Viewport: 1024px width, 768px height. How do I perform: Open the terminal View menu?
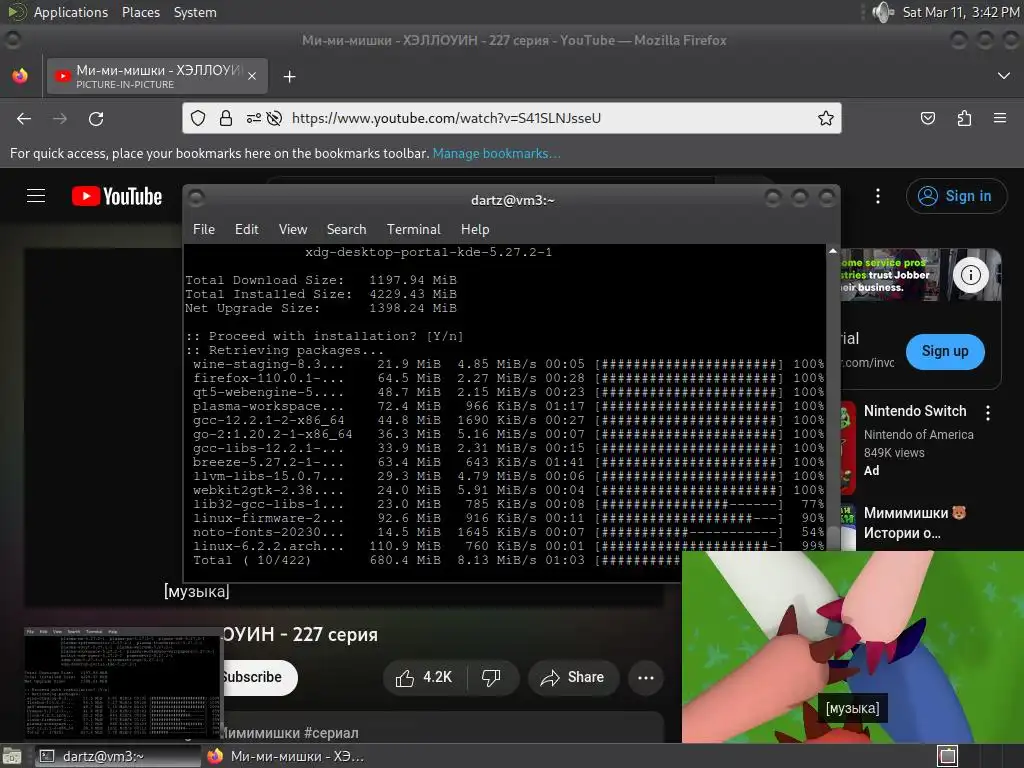pyautogui.click(x=293, y=229)
